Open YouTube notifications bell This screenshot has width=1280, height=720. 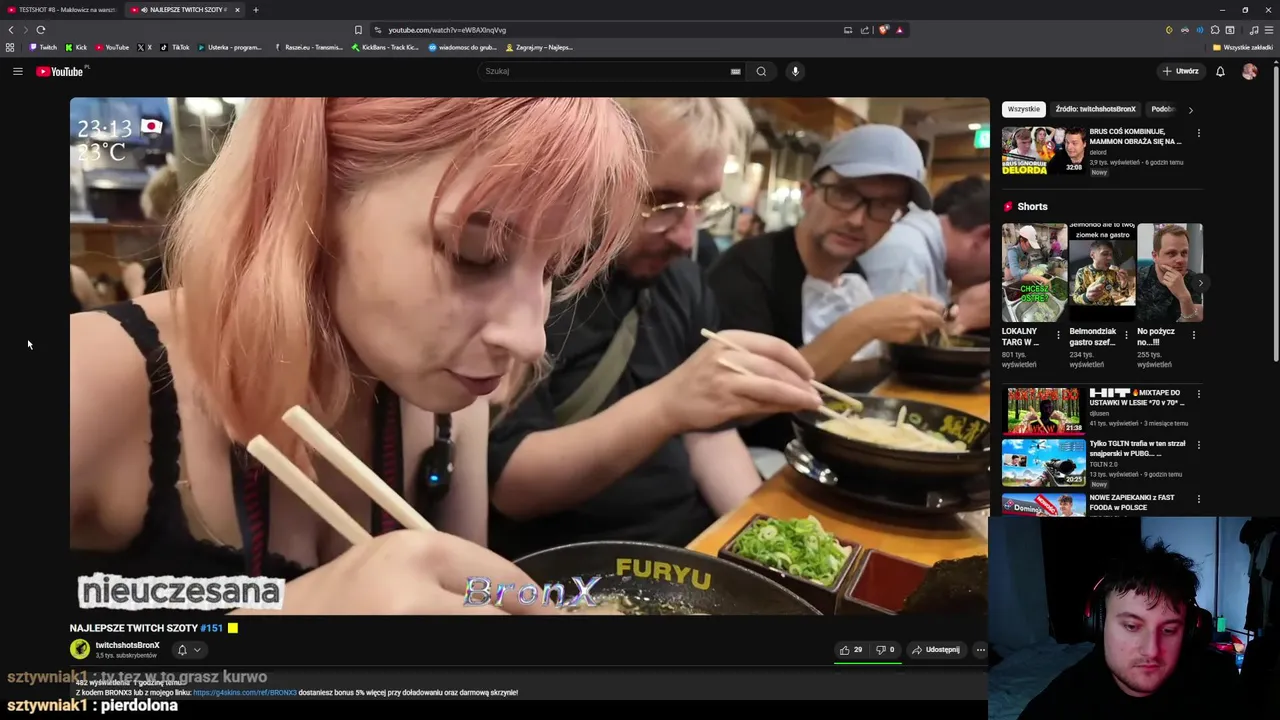1220,71
